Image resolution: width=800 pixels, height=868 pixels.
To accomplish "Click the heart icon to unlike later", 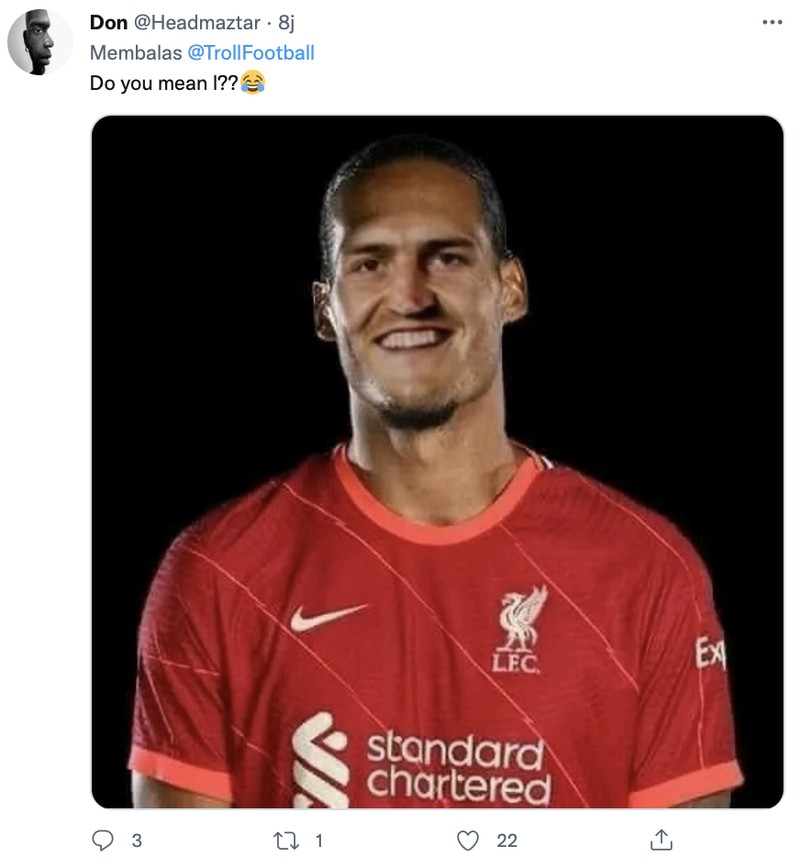I will coord(466,843).
